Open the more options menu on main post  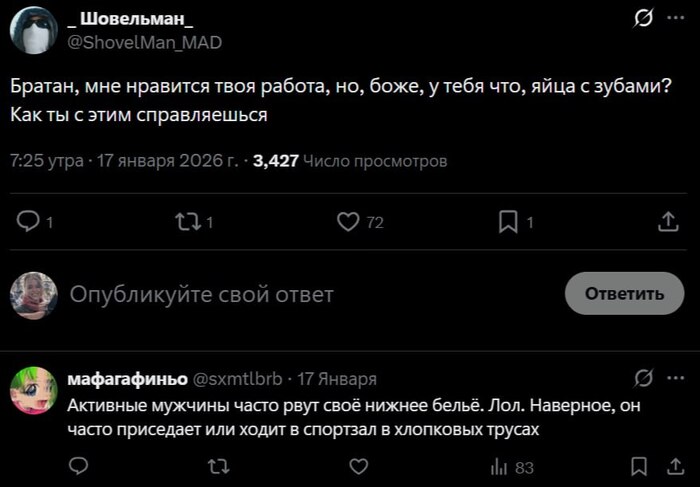pos(678,19)
